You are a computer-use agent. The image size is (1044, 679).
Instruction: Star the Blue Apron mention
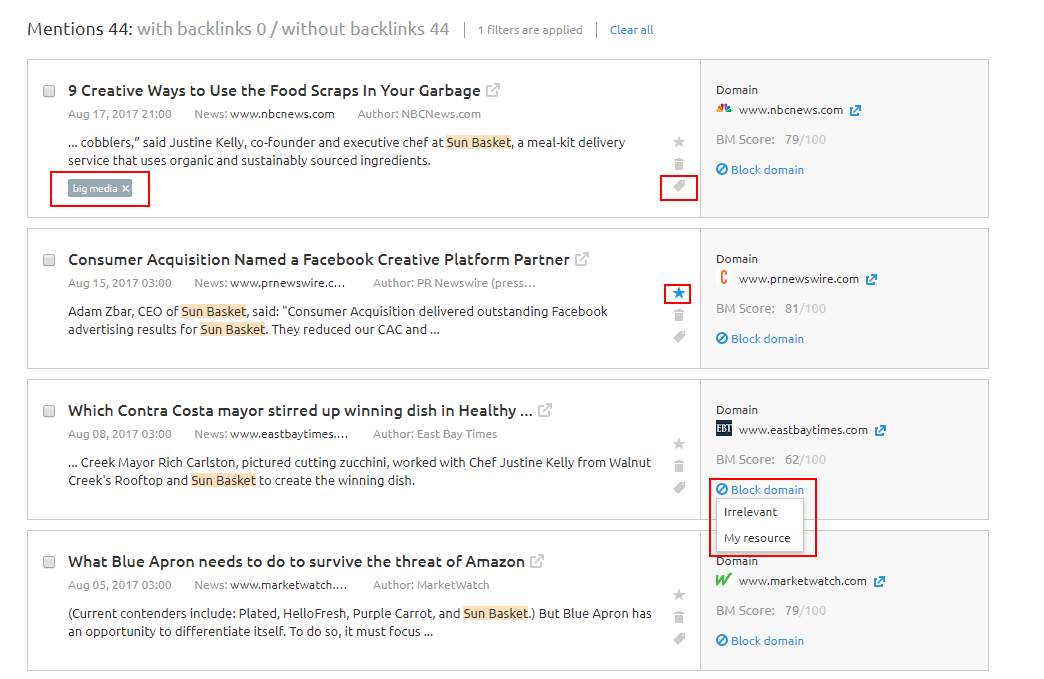point(678,595)
